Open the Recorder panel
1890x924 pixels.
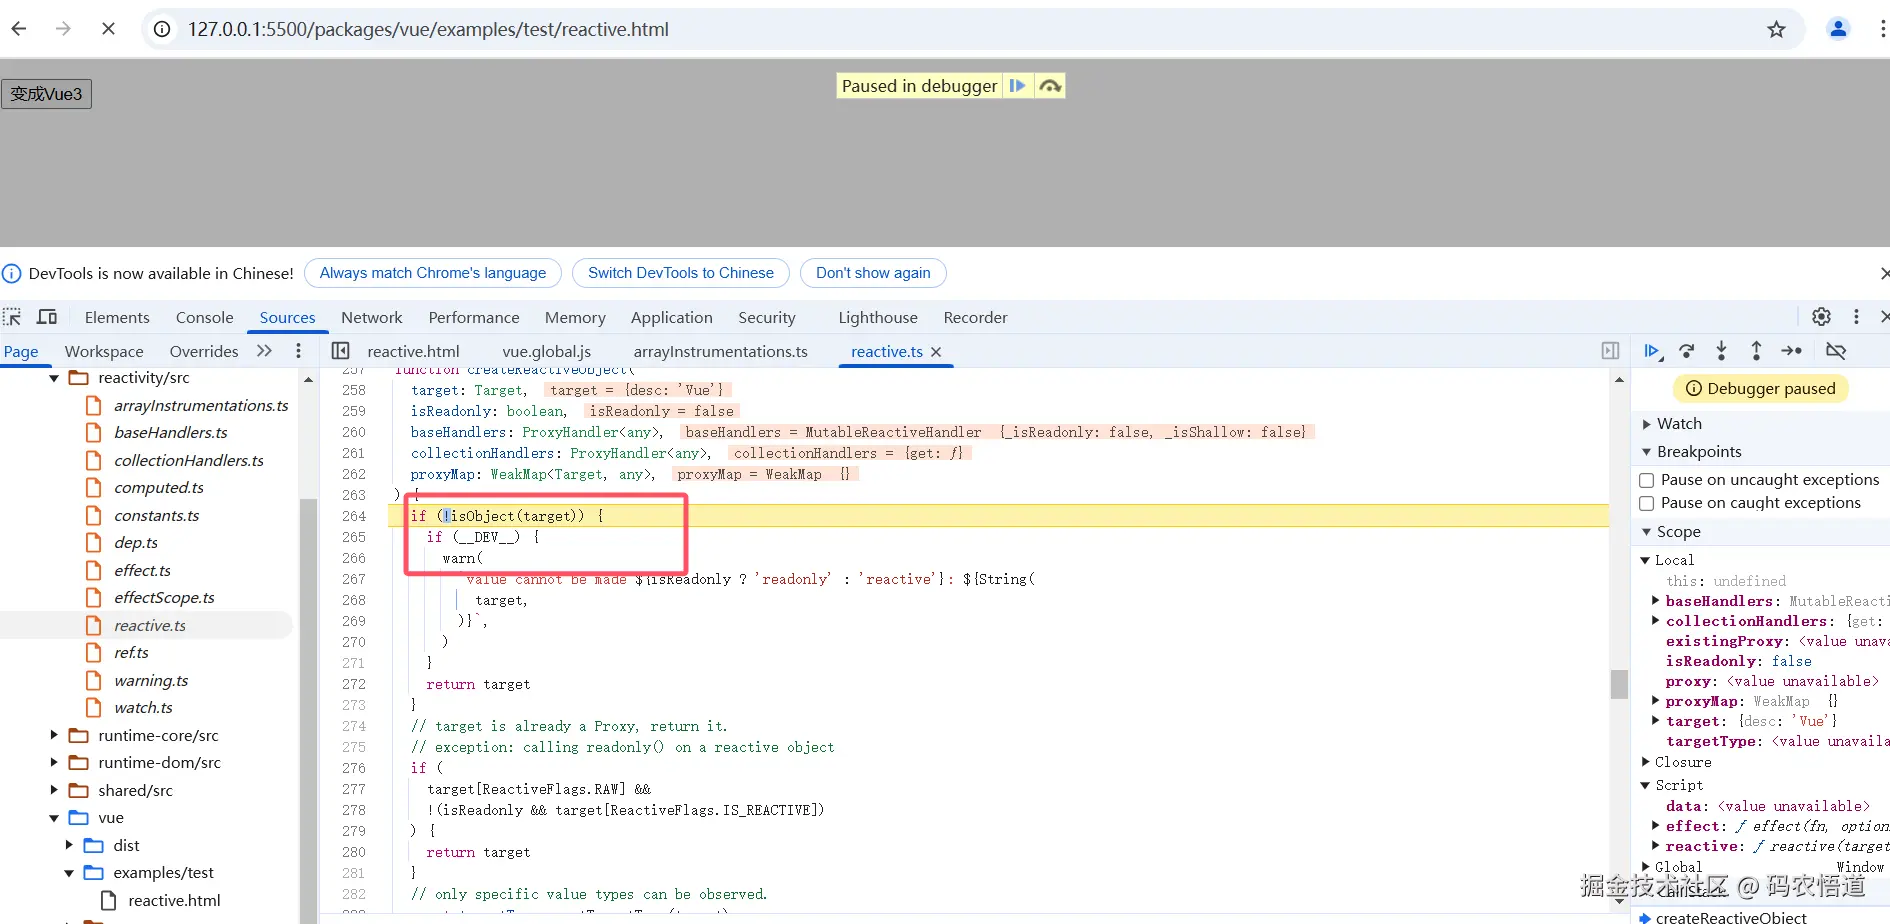click(x=975, y=317)
